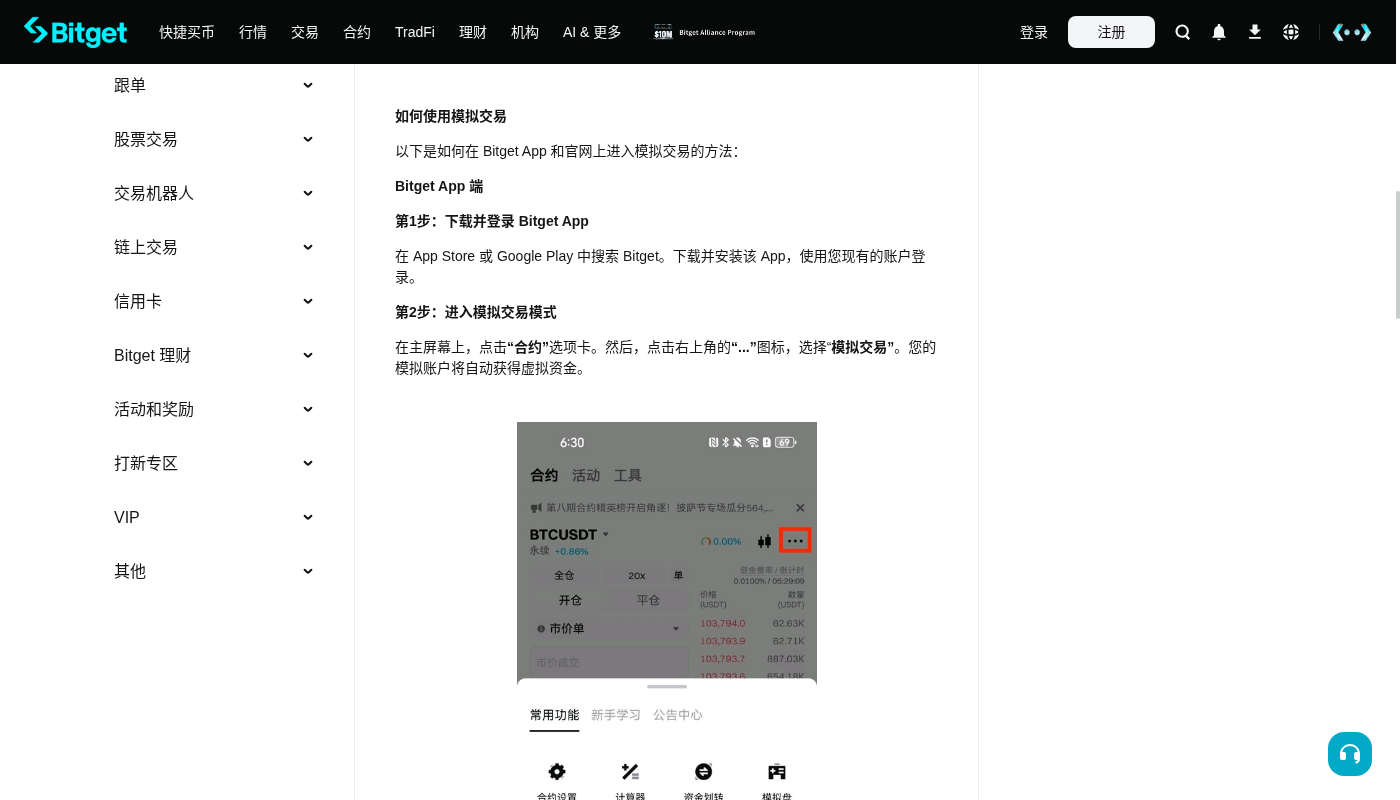Expand the 活动和奖励 sidebar section
Screen dimensions: 1400x800
pos(214,409)
